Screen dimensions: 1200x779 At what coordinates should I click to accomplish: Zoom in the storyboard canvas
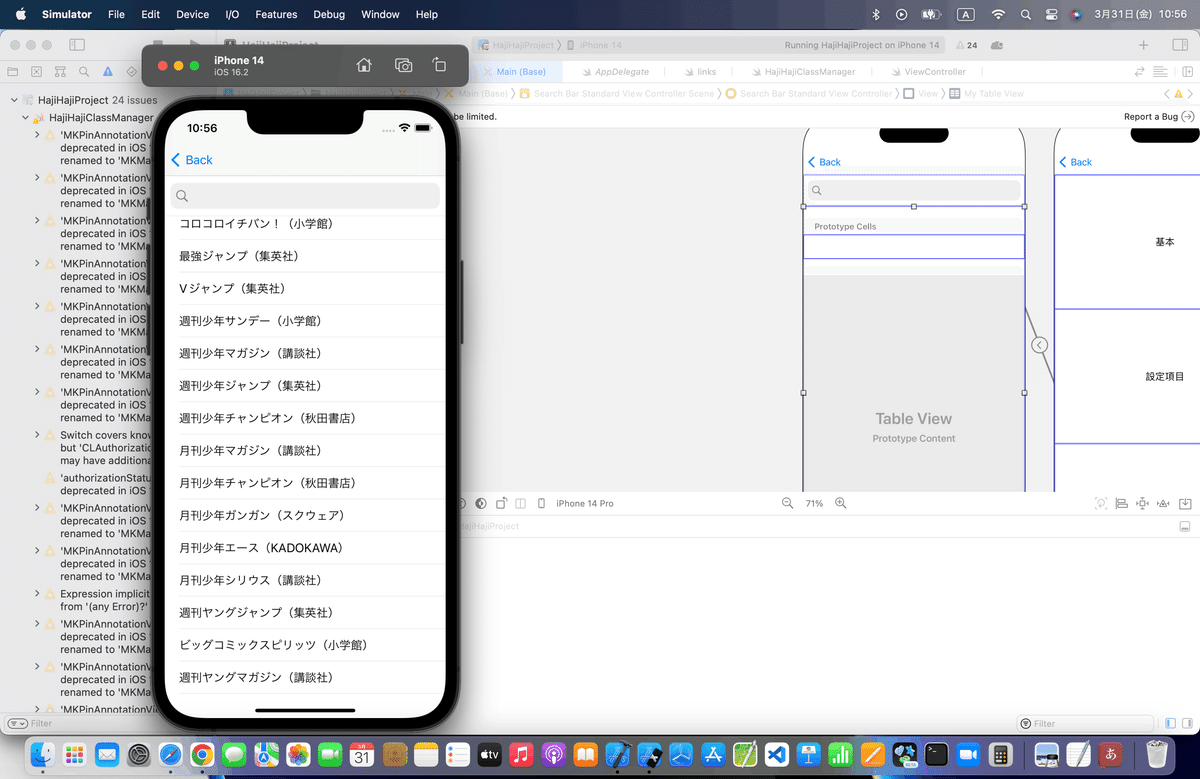[841, 503]
